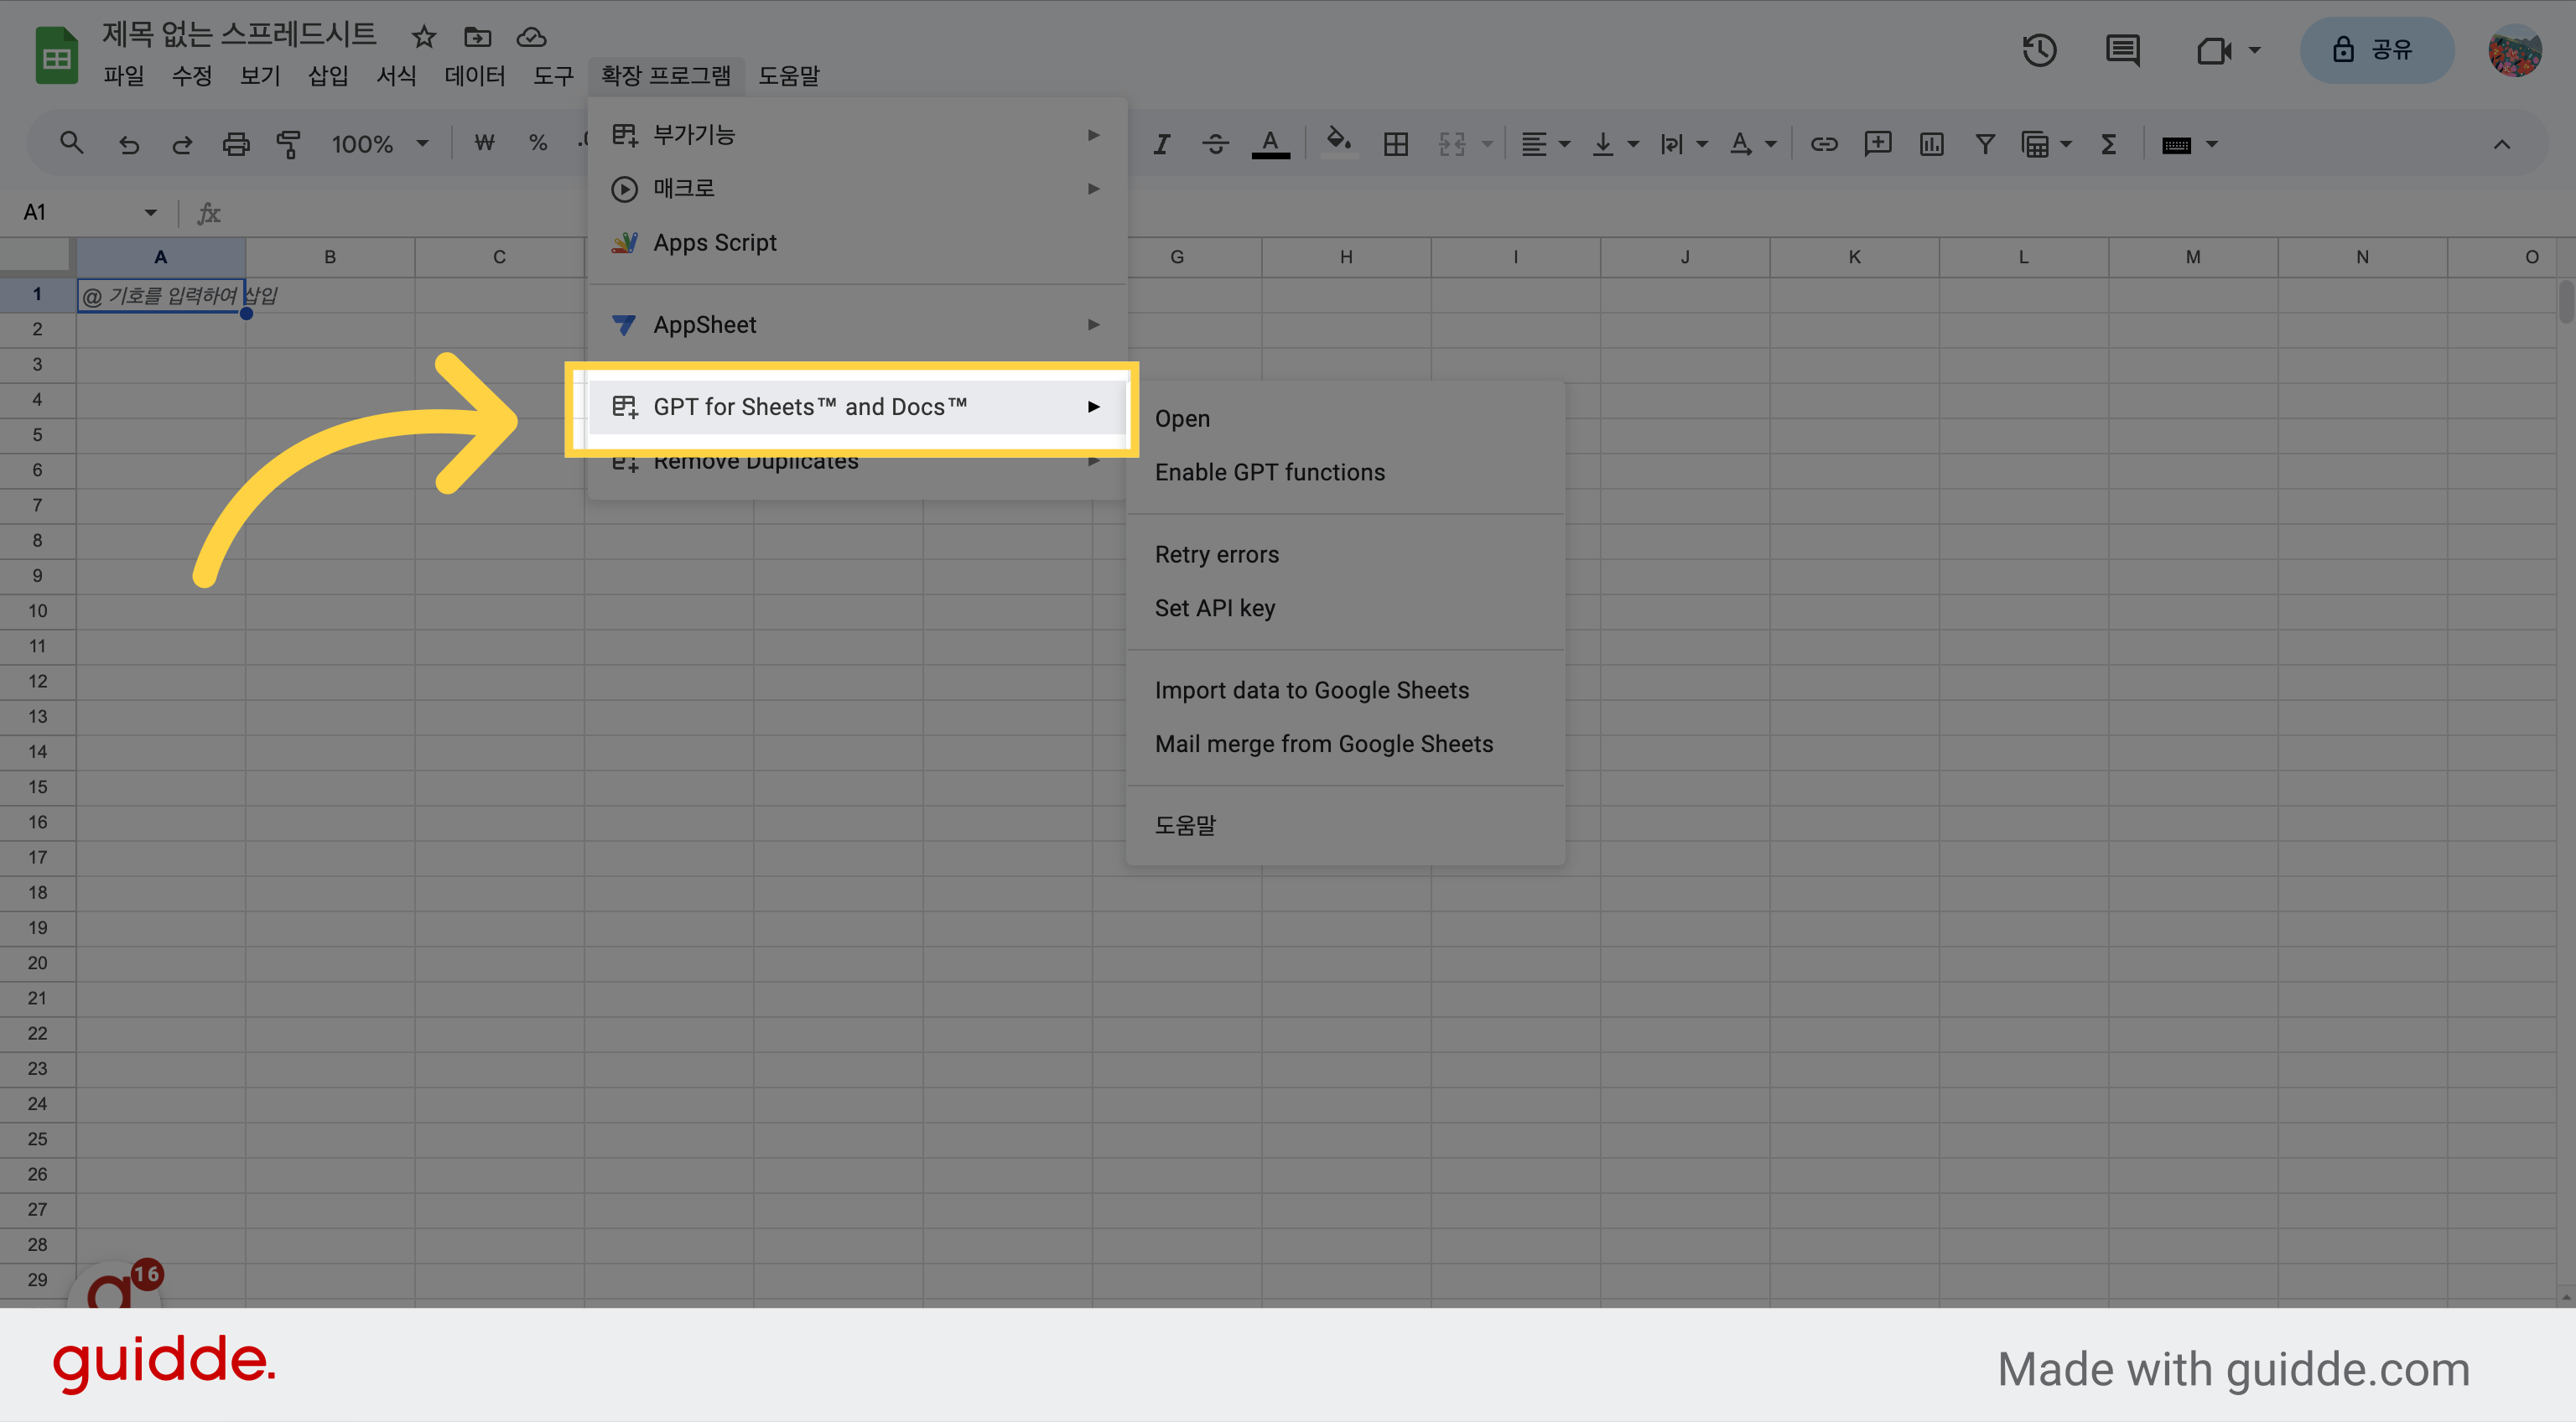Toggle italic formatting

[1161, 145]
